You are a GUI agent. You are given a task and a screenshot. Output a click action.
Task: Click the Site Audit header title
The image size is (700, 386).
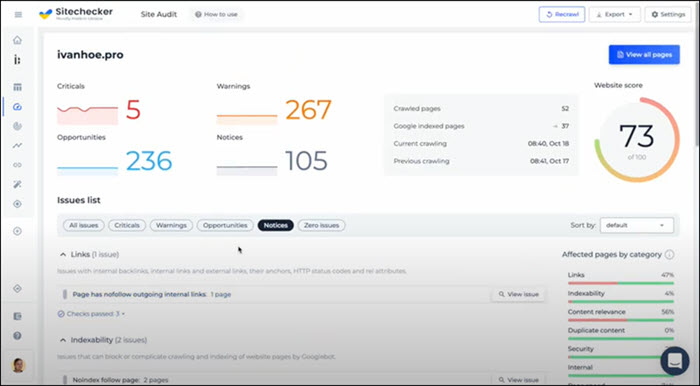[158, 14]
